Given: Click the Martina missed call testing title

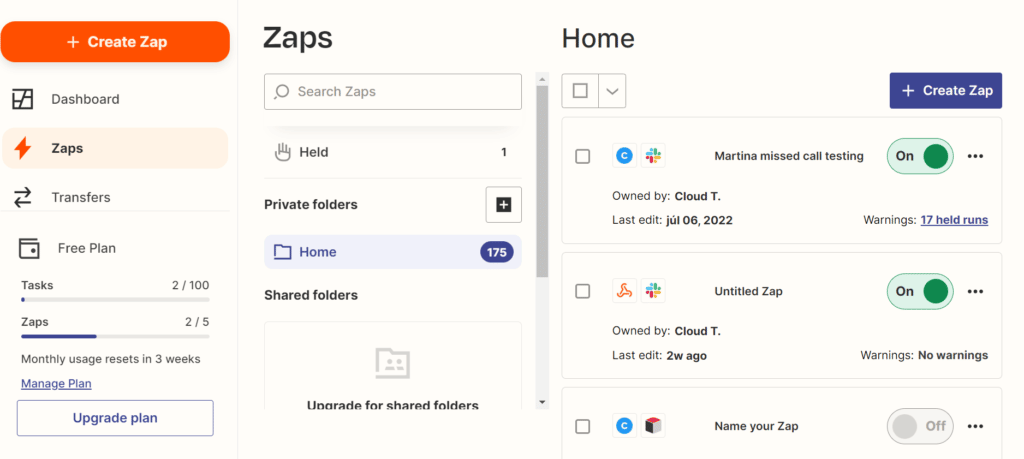Looking at the screenshot, I should pyautogui.click(x=789, y=156).
